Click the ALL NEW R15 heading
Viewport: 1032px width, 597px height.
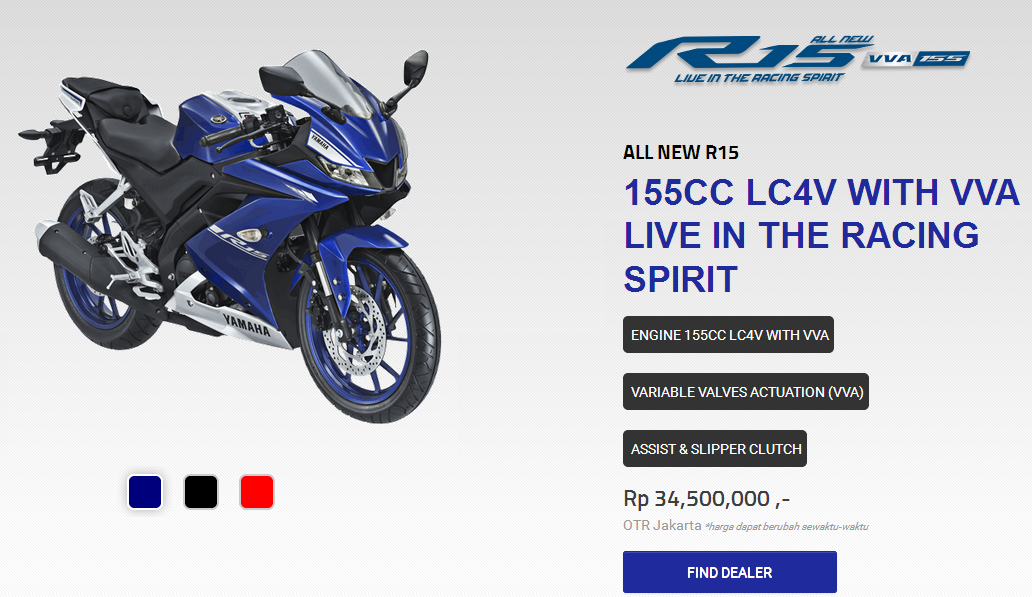pyautogui.click(x=681, y=153)
